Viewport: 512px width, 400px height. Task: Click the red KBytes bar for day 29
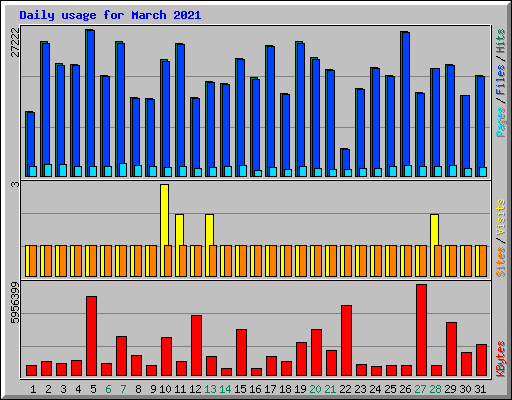451,349
